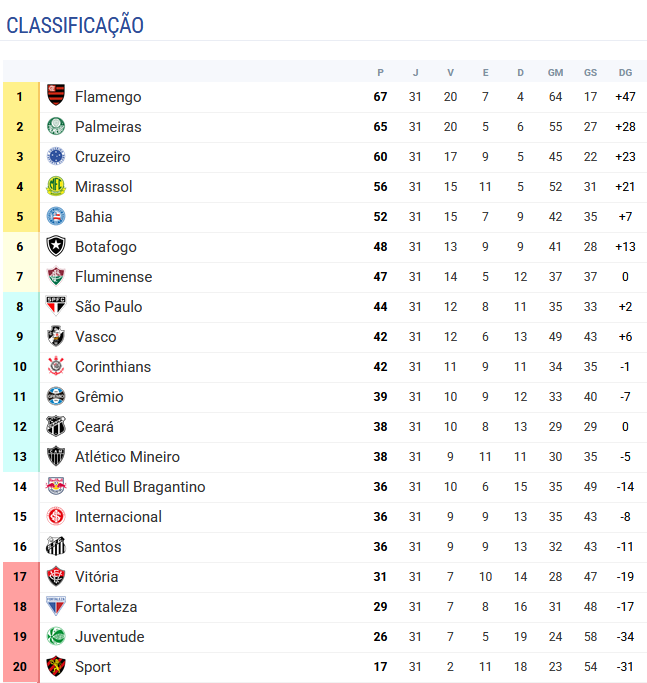The width and height of the screenshot is (647, 683).
Task: Click the V wins column header
Action: coord(450,72)
